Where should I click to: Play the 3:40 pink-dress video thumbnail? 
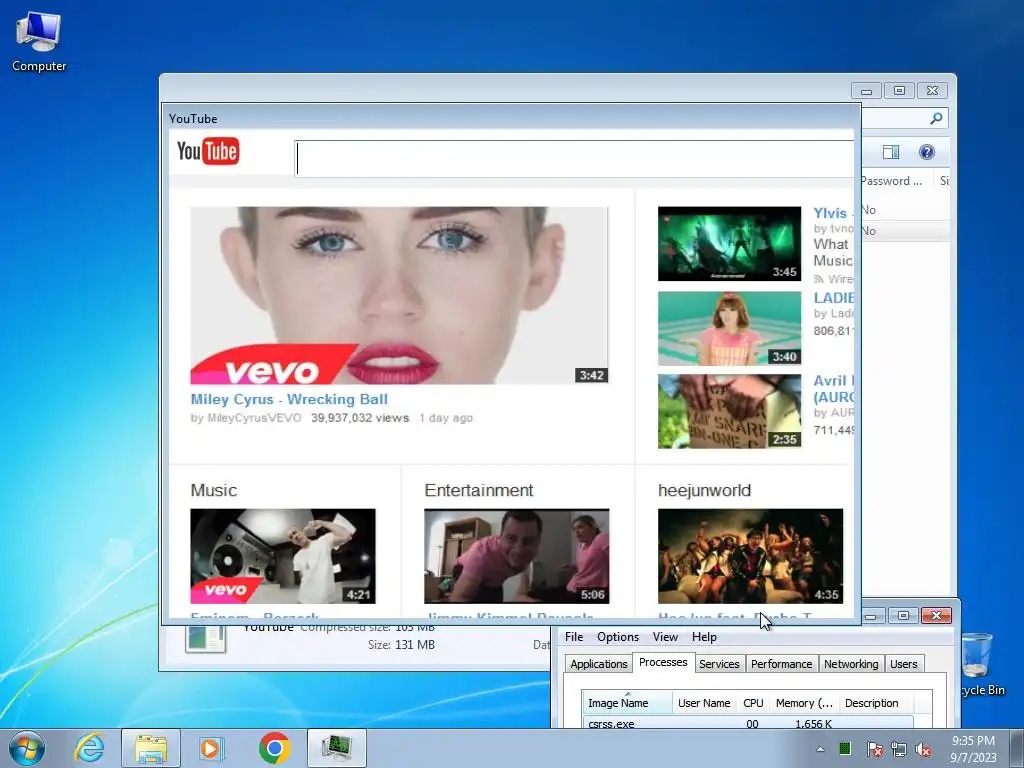(729, 328)
